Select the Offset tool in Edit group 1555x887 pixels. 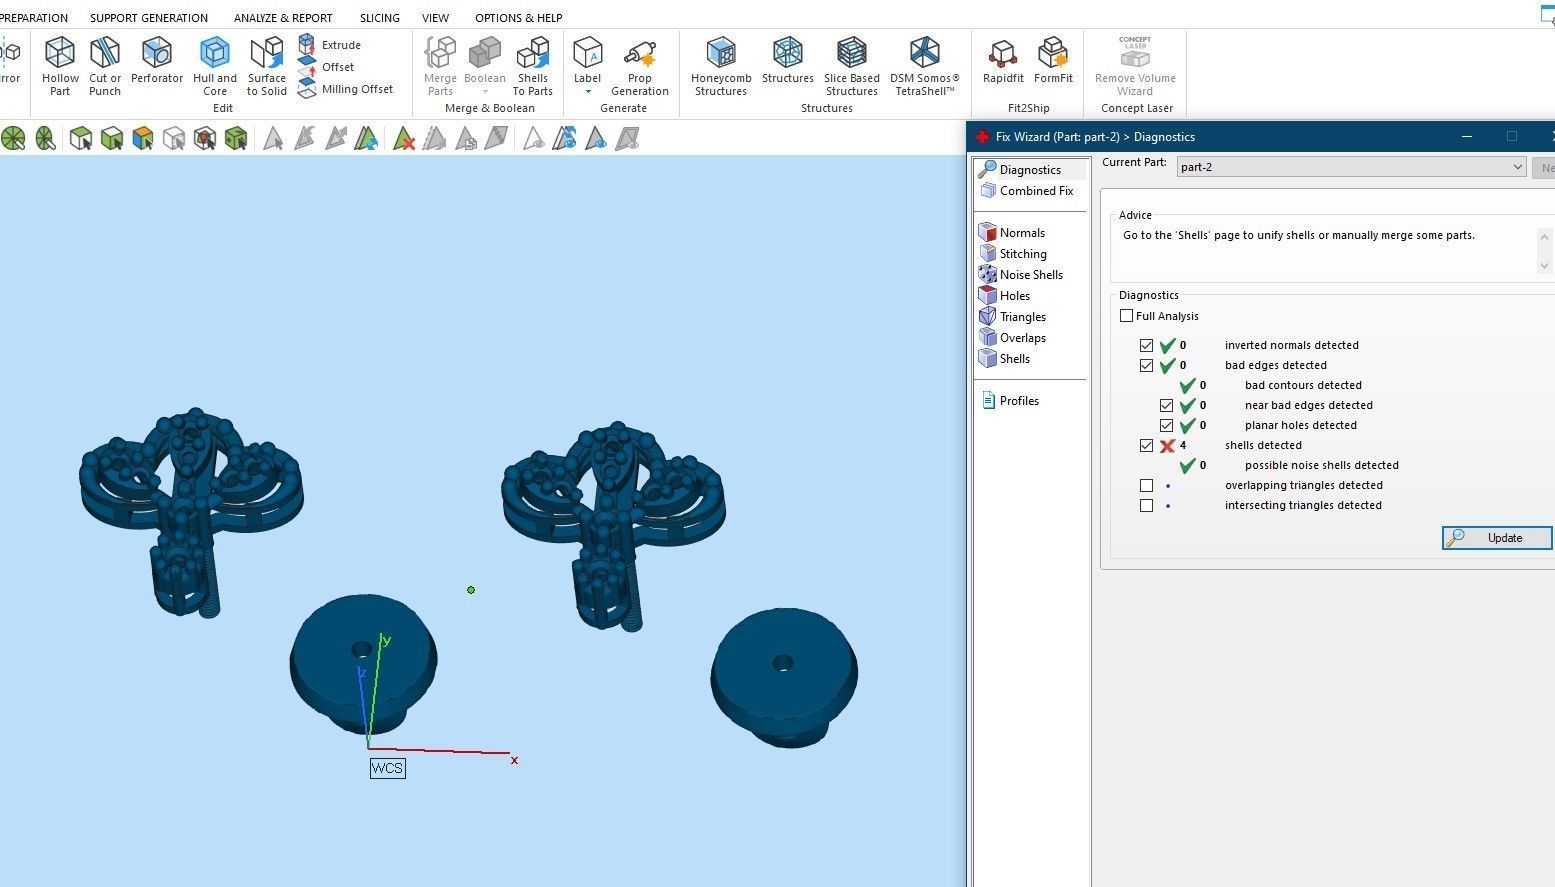pos(327,67)
